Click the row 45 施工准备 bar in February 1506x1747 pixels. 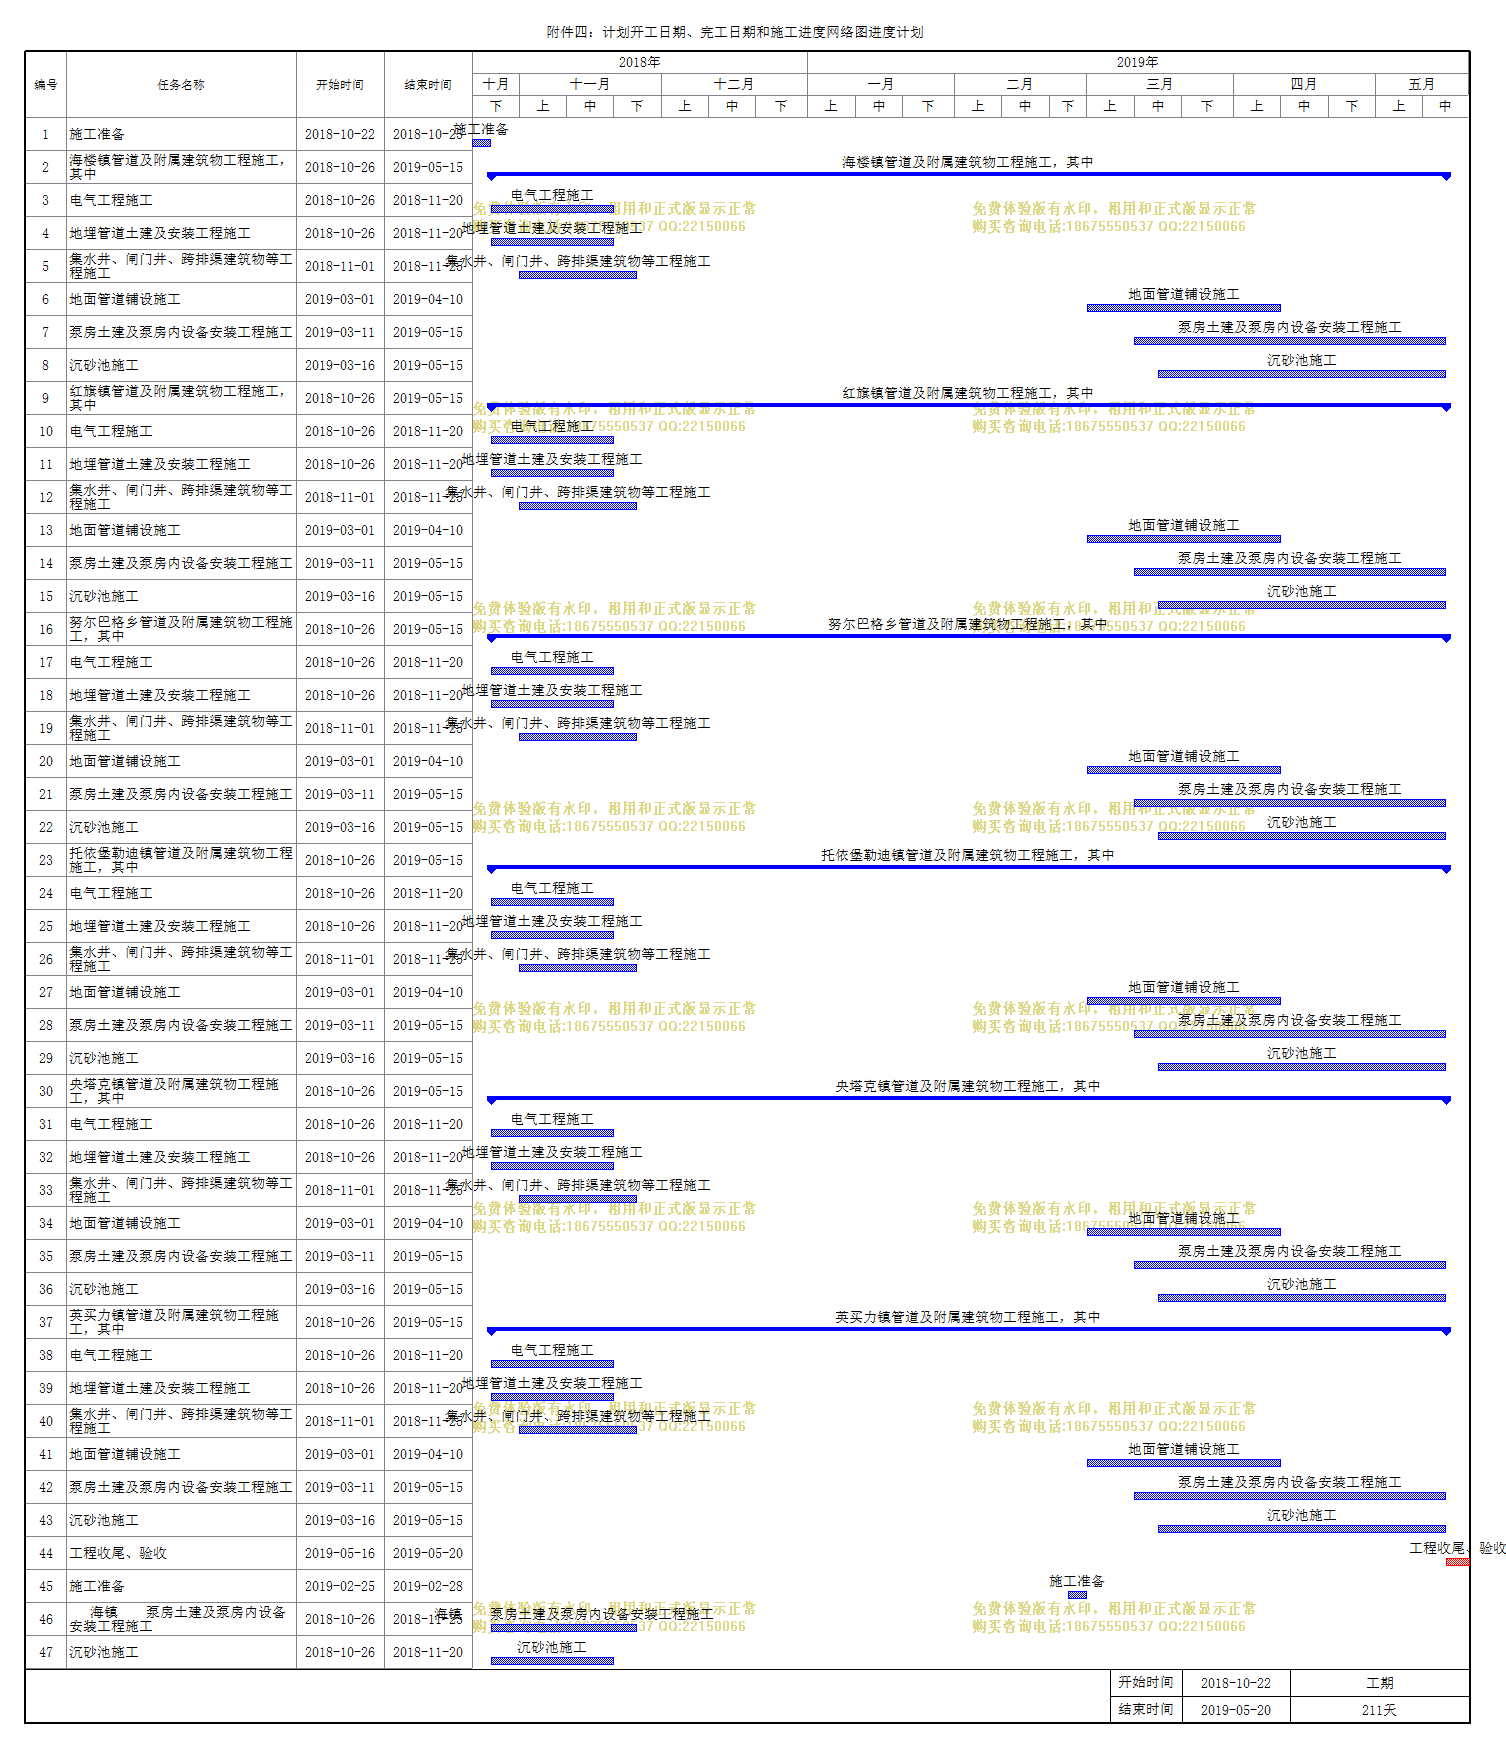pos(1077,1595)
